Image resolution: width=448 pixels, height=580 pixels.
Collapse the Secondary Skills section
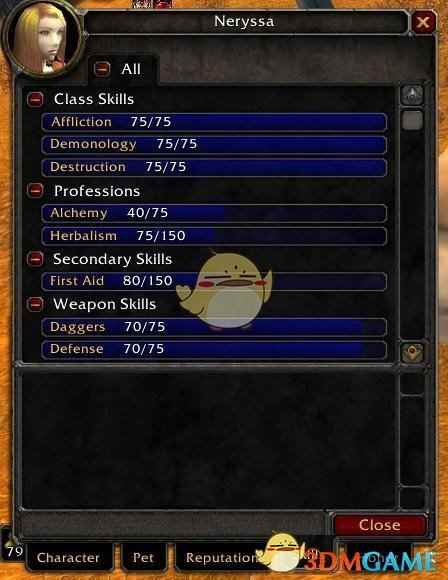[x=36, y=259]
